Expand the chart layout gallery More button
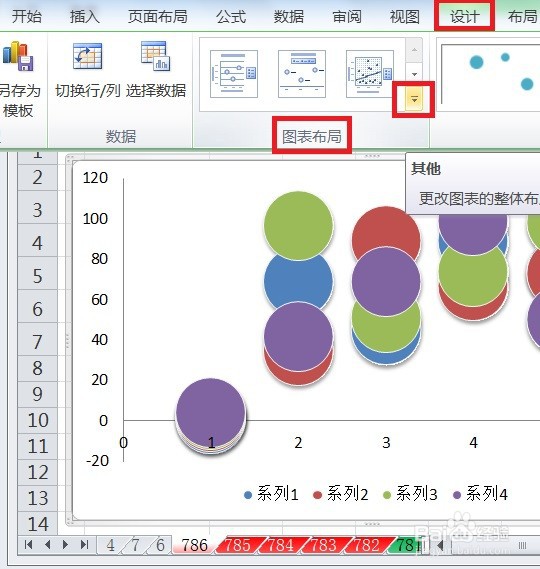The height and width of the screenshot is (569, 540). pos(414,99)
